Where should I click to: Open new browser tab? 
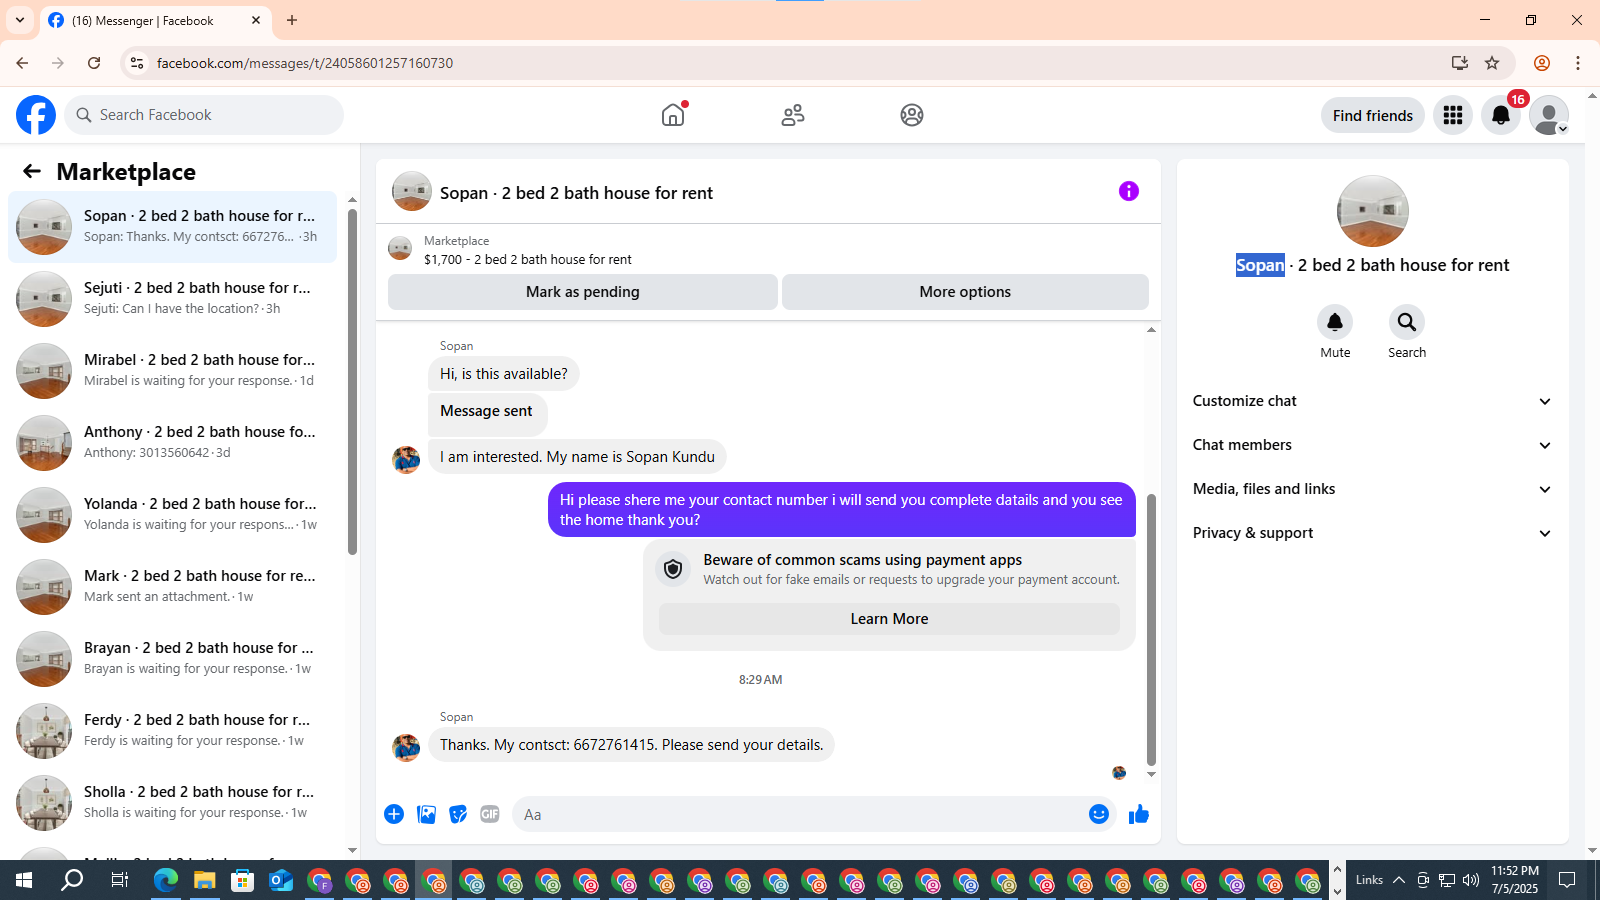pos(292,20)
